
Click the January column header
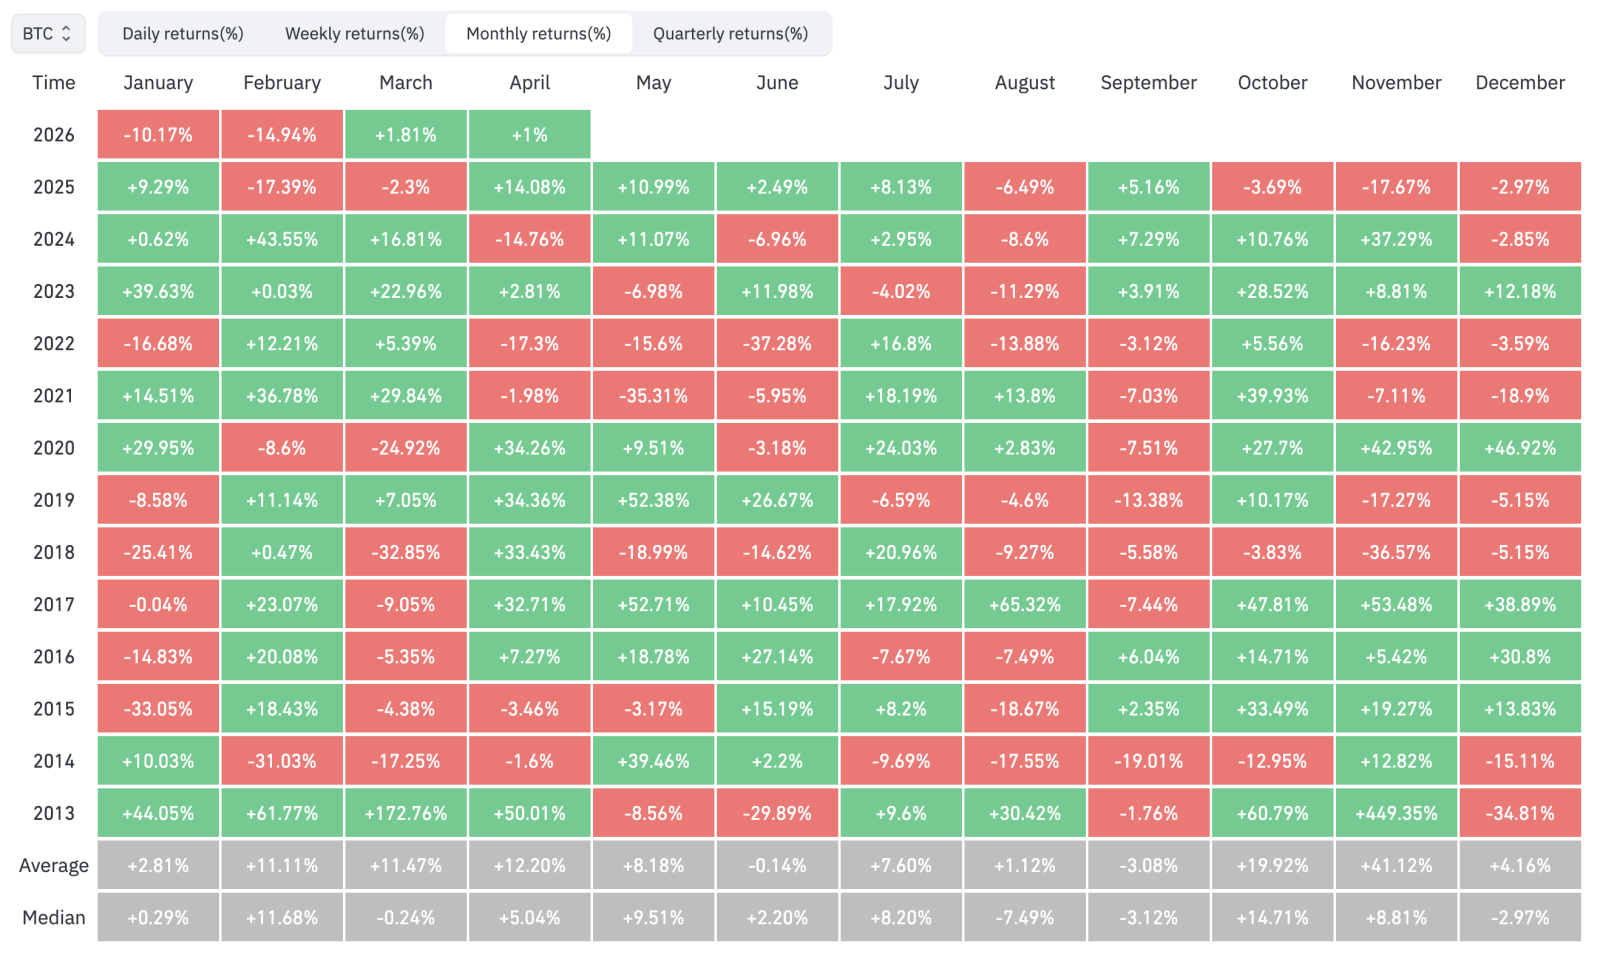coord(158,82)
